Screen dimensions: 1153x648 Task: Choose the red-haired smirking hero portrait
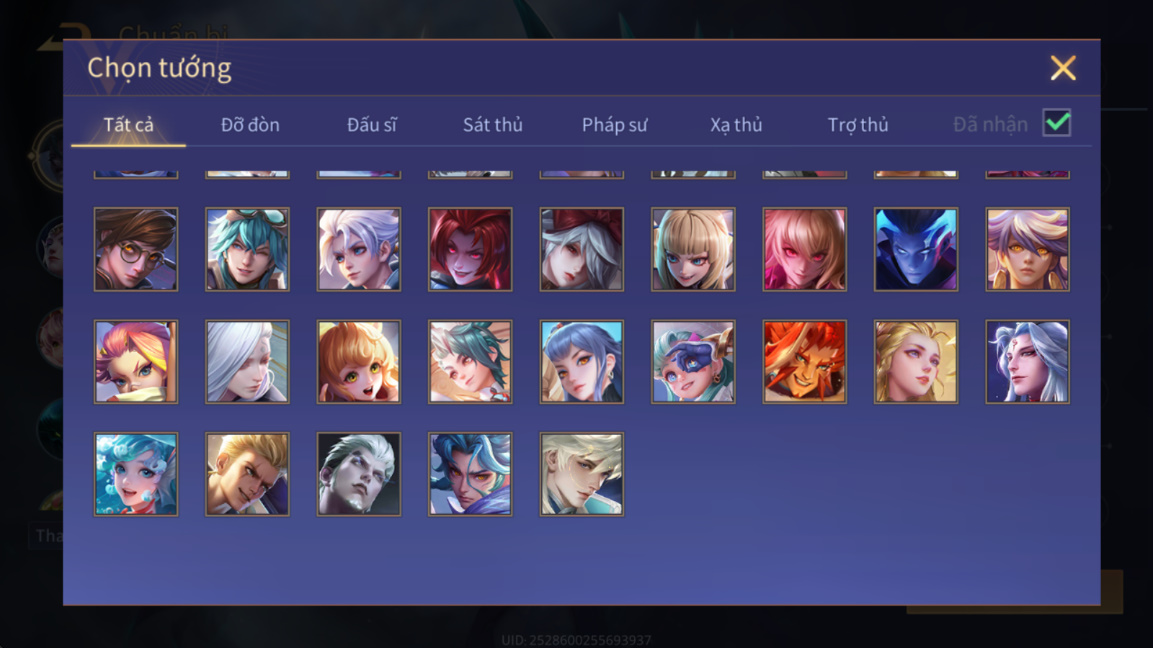[470, 249]
